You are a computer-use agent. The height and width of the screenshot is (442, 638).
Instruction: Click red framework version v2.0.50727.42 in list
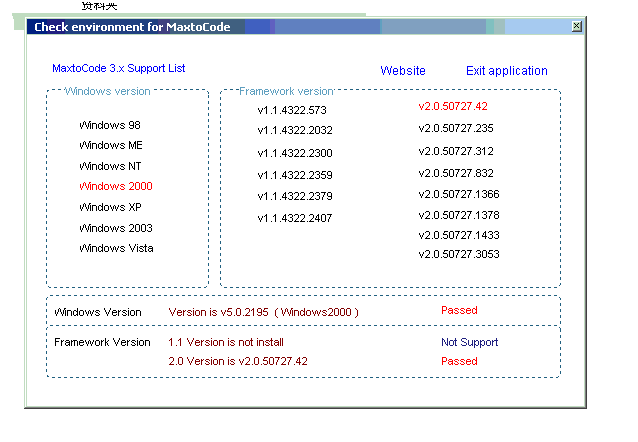[453, 106]
